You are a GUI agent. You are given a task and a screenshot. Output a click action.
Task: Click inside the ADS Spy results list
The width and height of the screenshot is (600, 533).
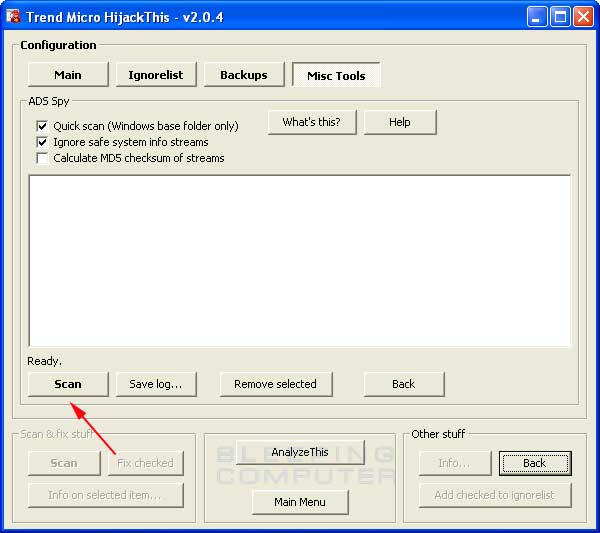(300, 261)
